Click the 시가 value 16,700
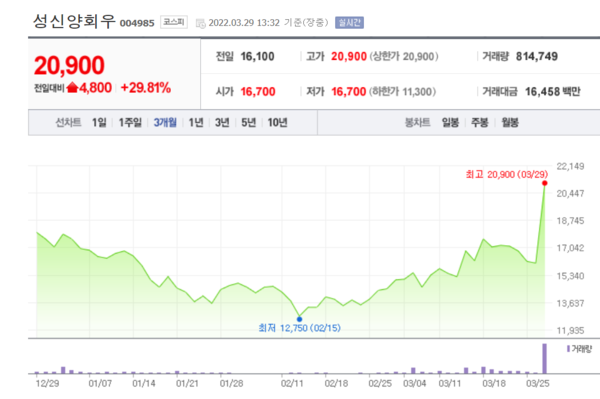 pyautogui.click(x=258, y=92)
